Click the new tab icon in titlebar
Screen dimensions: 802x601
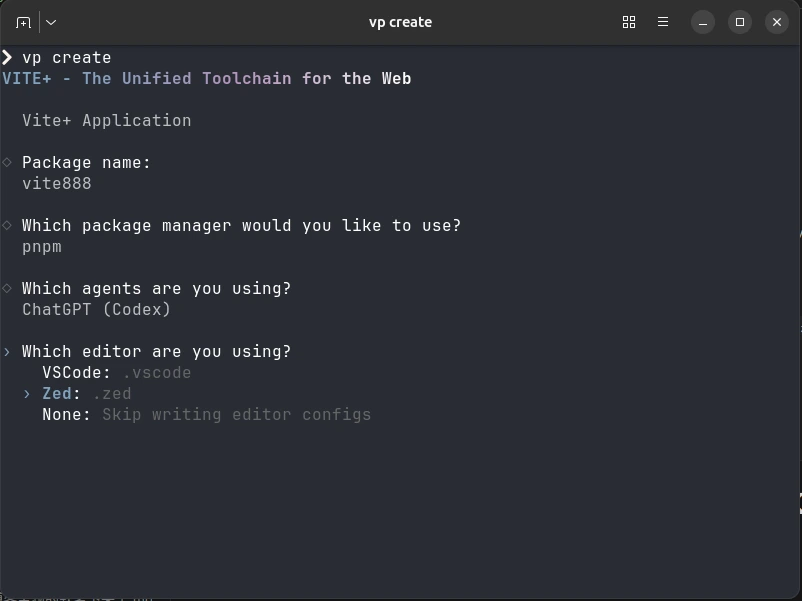24,22
